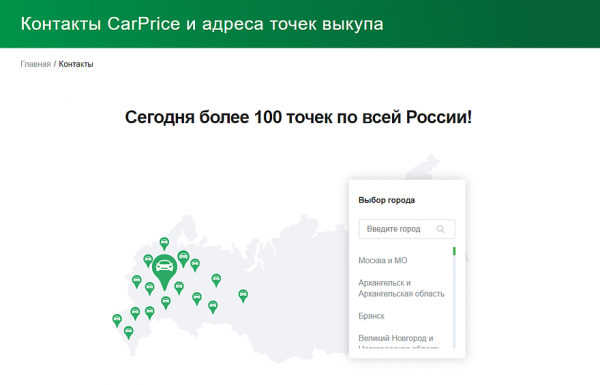
Task: Select Великий Новгород list entry
Action: [398, 343]
